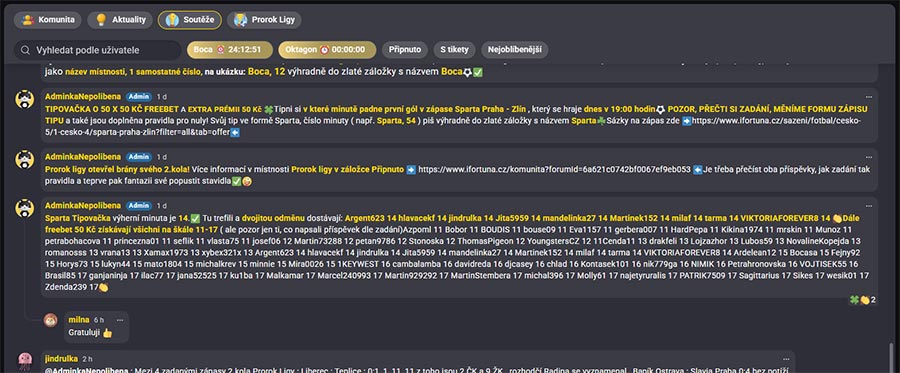The width and height of the screenshot is (900, 373).
Task: Open more options on the Sparta Tipovačka results post
Action: 869,205
